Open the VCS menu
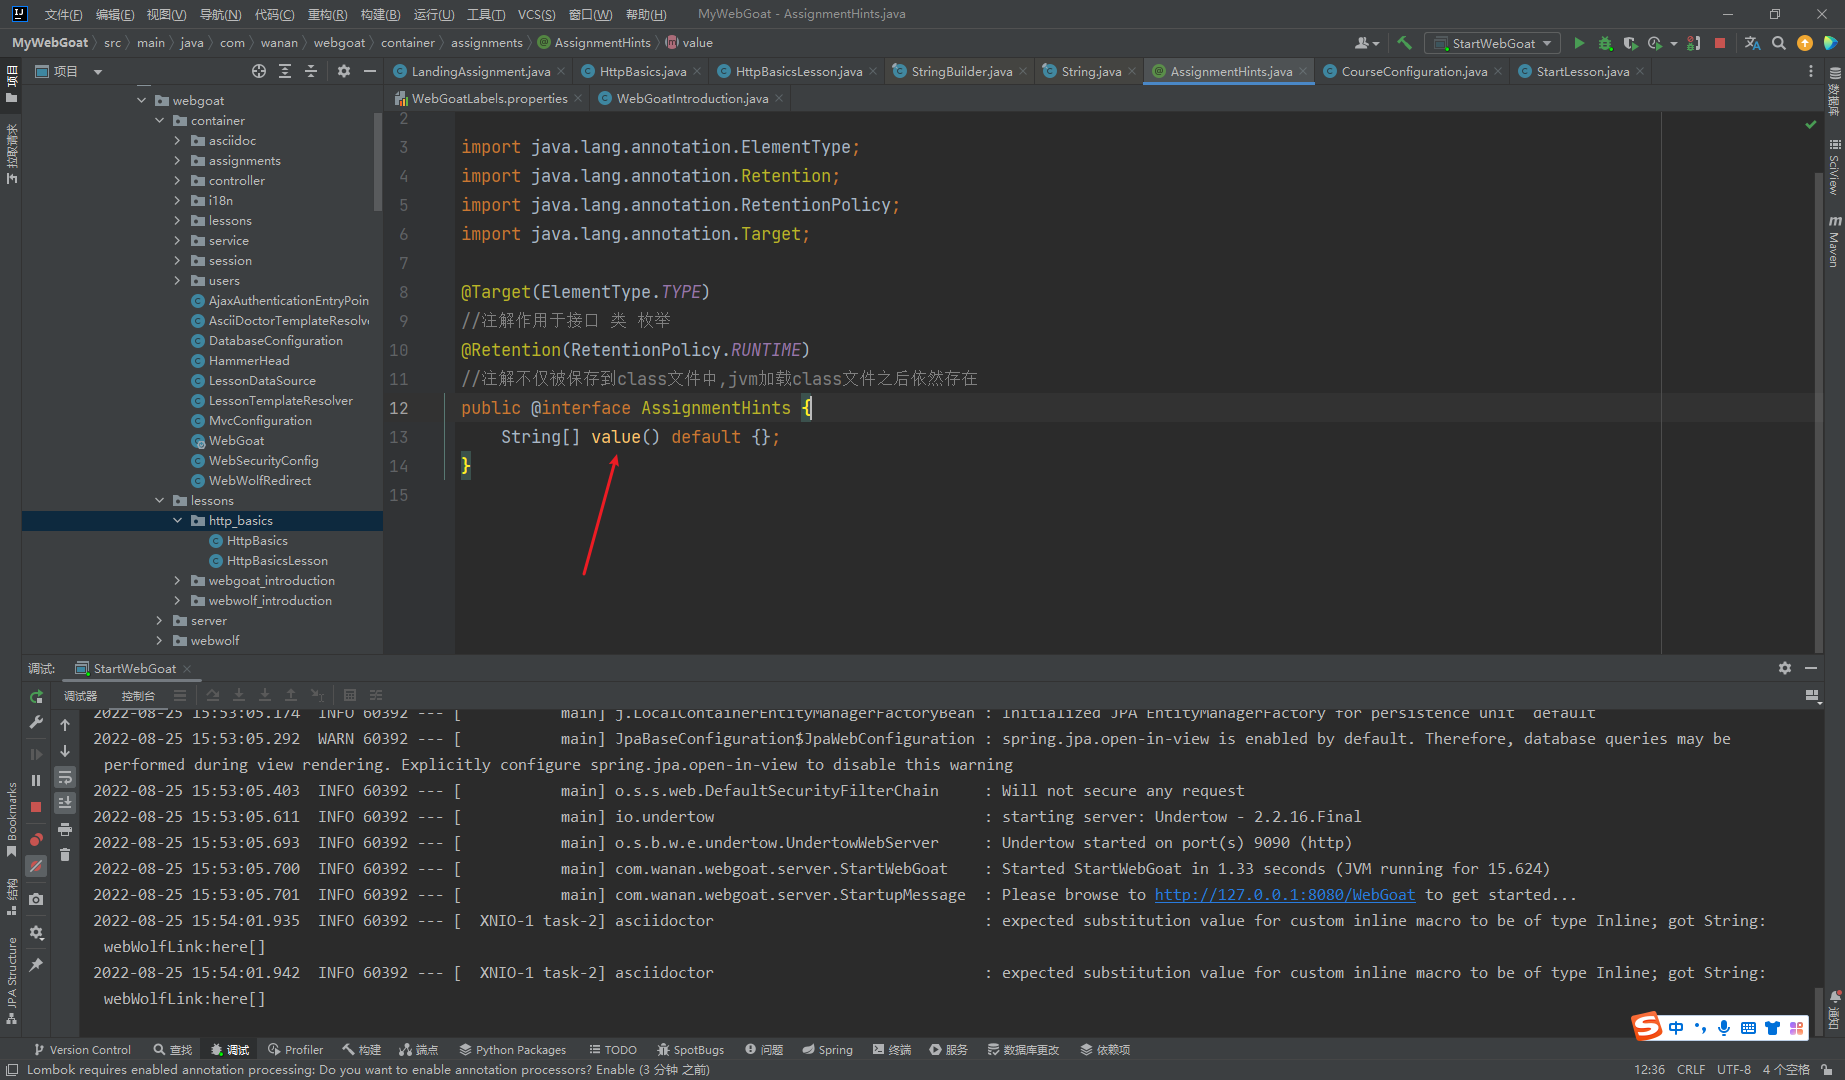Image resolution: width=1845 pixels, height=1080 pixels. pyautogui.click(x=536, y=14)
